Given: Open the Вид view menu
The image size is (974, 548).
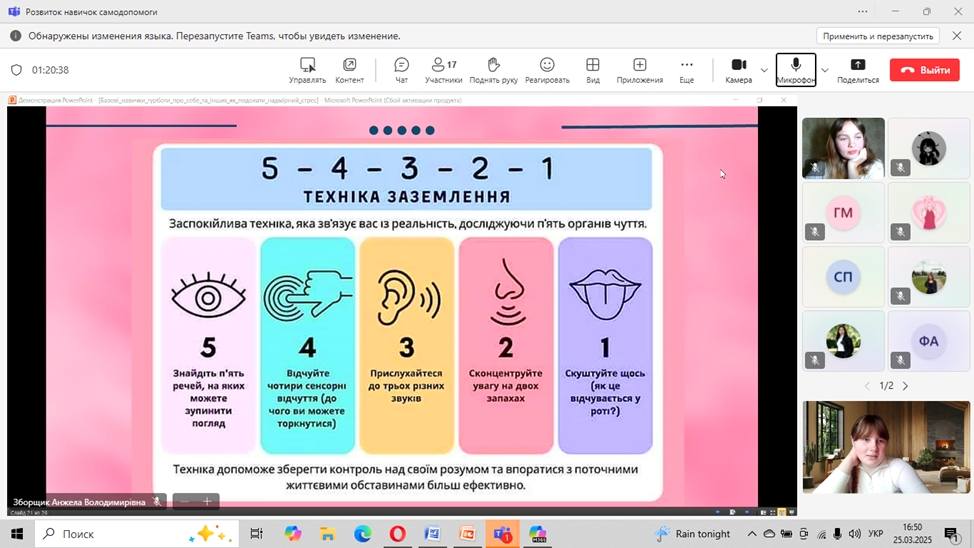Looking at the screenshot, I should pyautogui.click(x=593, y=70).
